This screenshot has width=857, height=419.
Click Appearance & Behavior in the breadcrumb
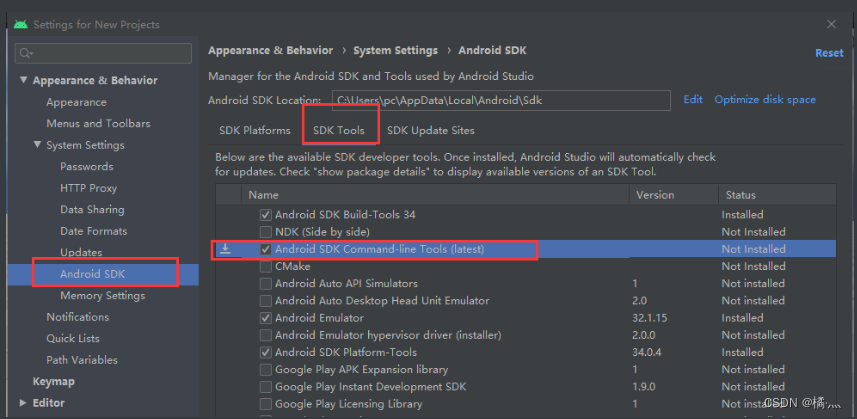tap(271, 51)
